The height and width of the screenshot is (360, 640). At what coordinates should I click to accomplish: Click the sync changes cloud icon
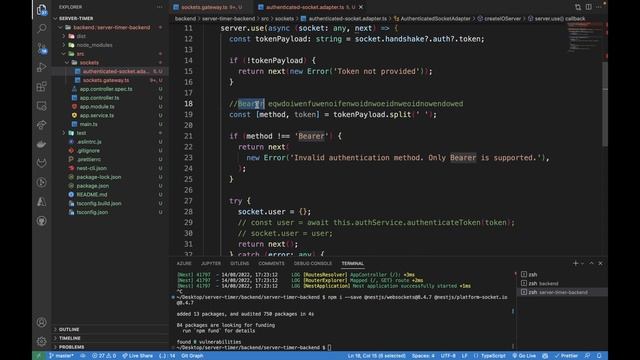click(x=83, y=356)
